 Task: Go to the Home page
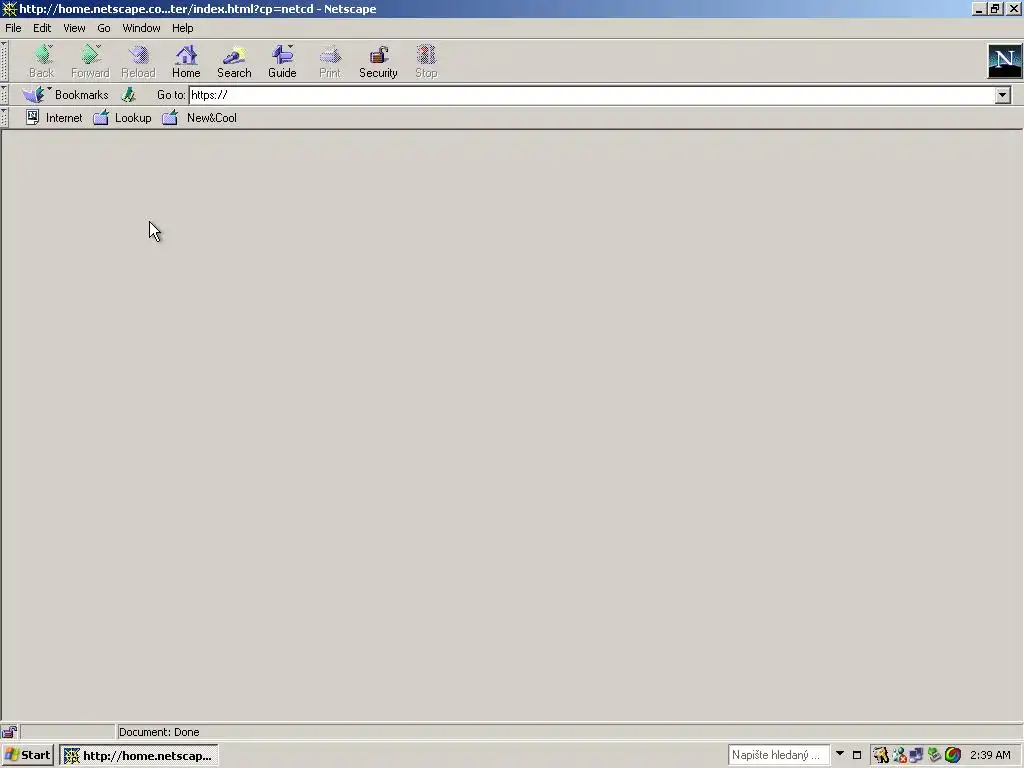186,62
